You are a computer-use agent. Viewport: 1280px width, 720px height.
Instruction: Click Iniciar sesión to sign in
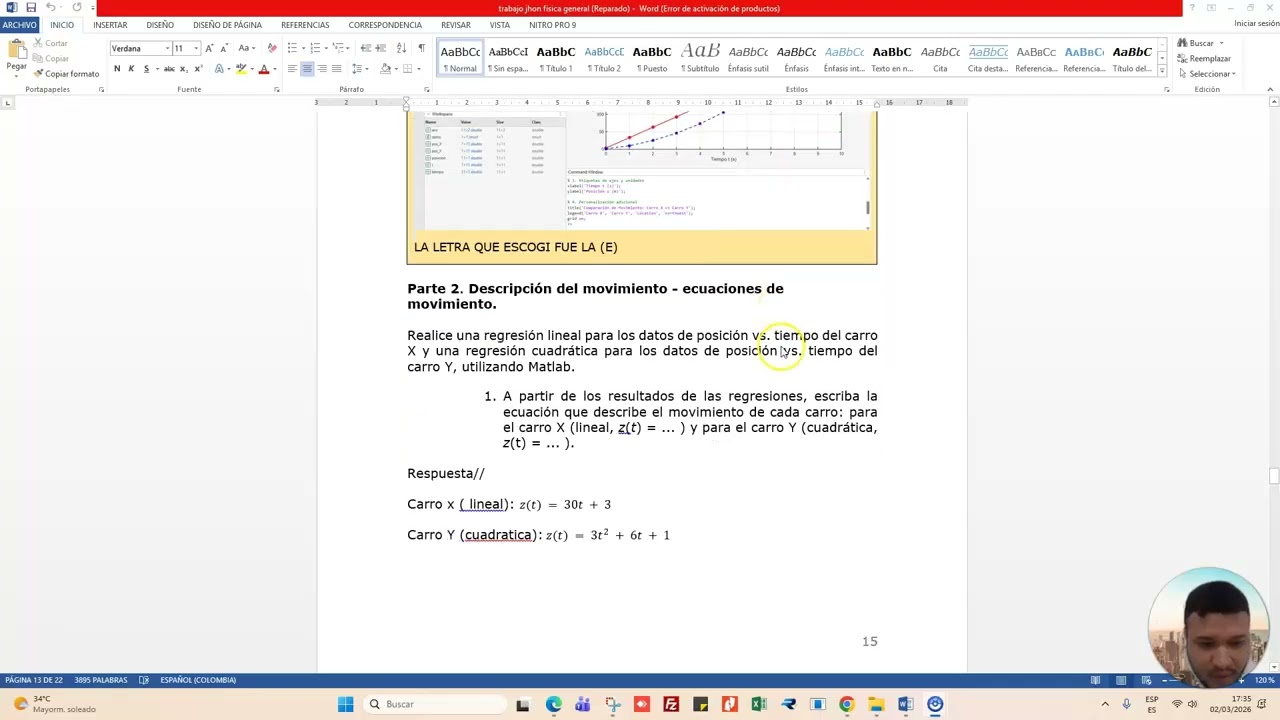click(1256, 23)
